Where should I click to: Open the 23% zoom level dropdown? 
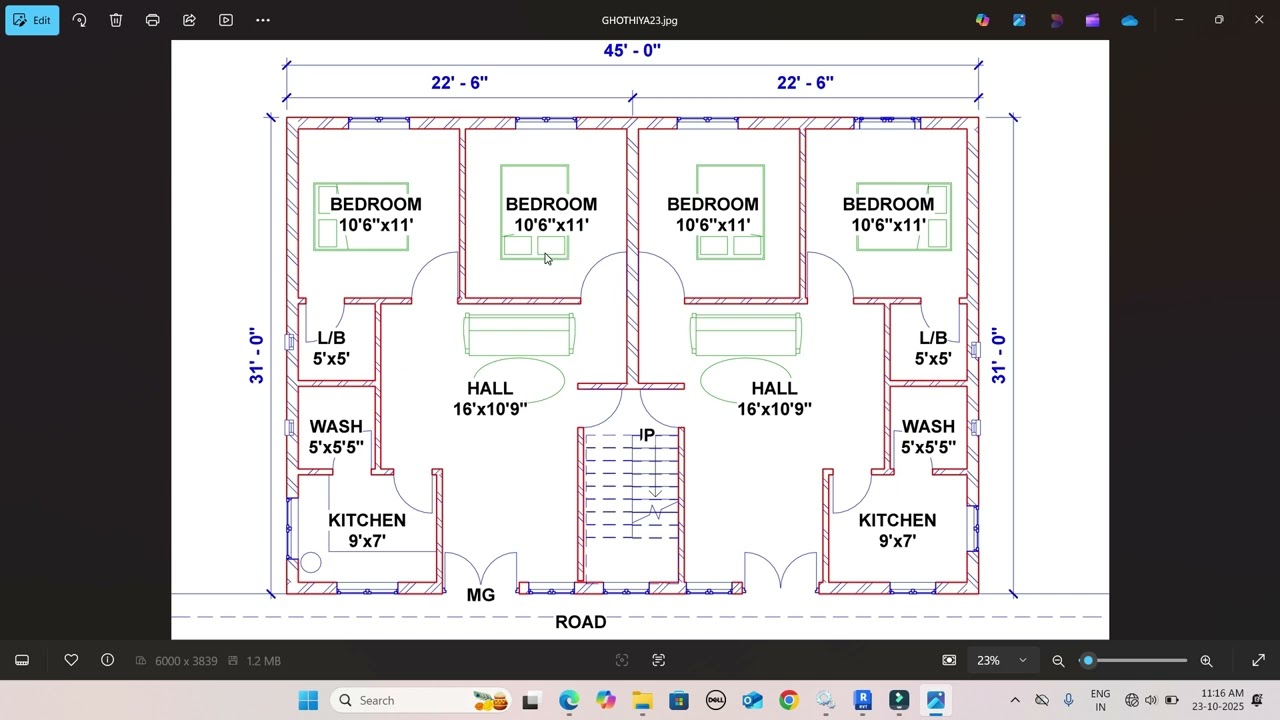coord(1002,660)
